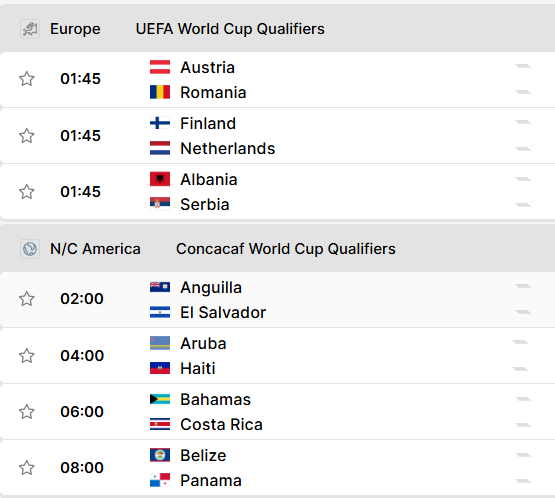Screen dimensions: 555x498
Task: Select the Europe region label
Action: click(75, 29)
